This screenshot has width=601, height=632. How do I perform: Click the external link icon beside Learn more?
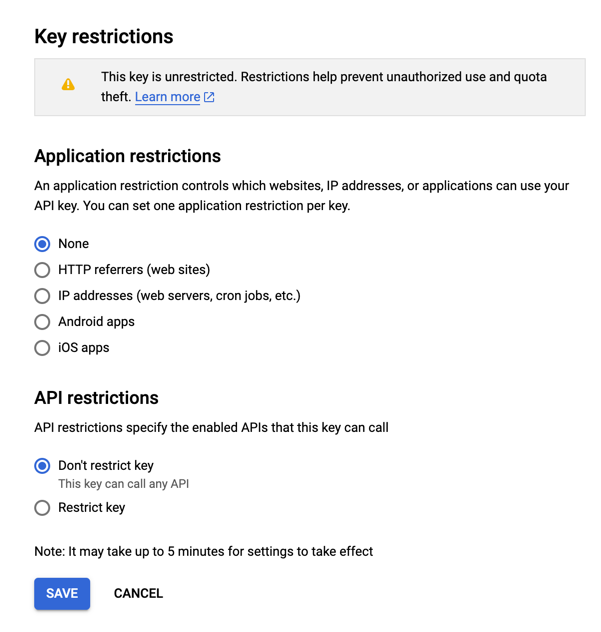point(209,98)
